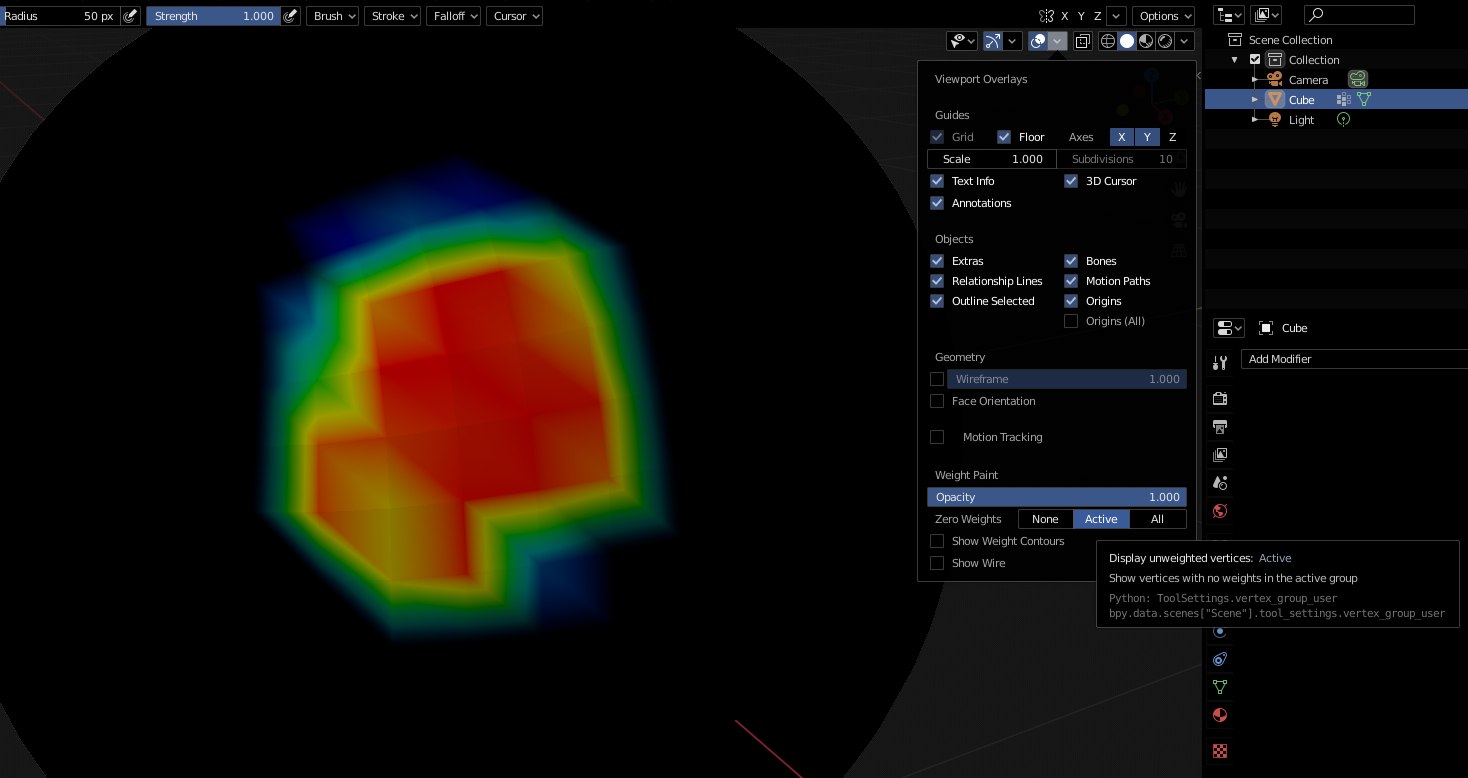Screen dimensions: 1468x778
Task: Open the Texture properties tab
Action: [x=1220, y=751]
